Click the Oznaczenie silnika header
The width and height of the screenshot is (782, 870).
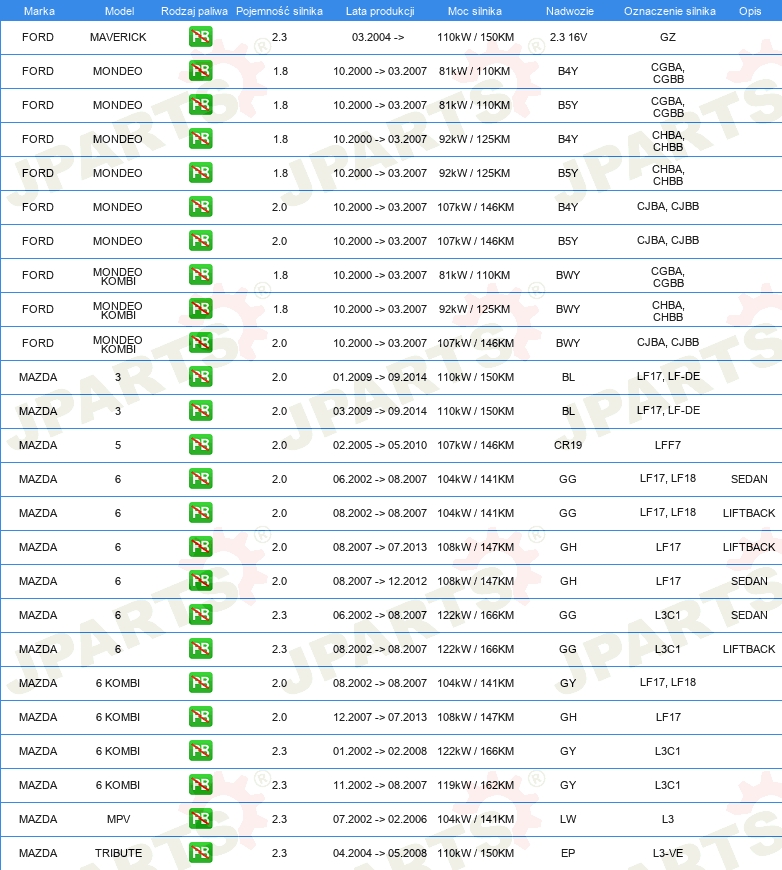tap(669, 11)
